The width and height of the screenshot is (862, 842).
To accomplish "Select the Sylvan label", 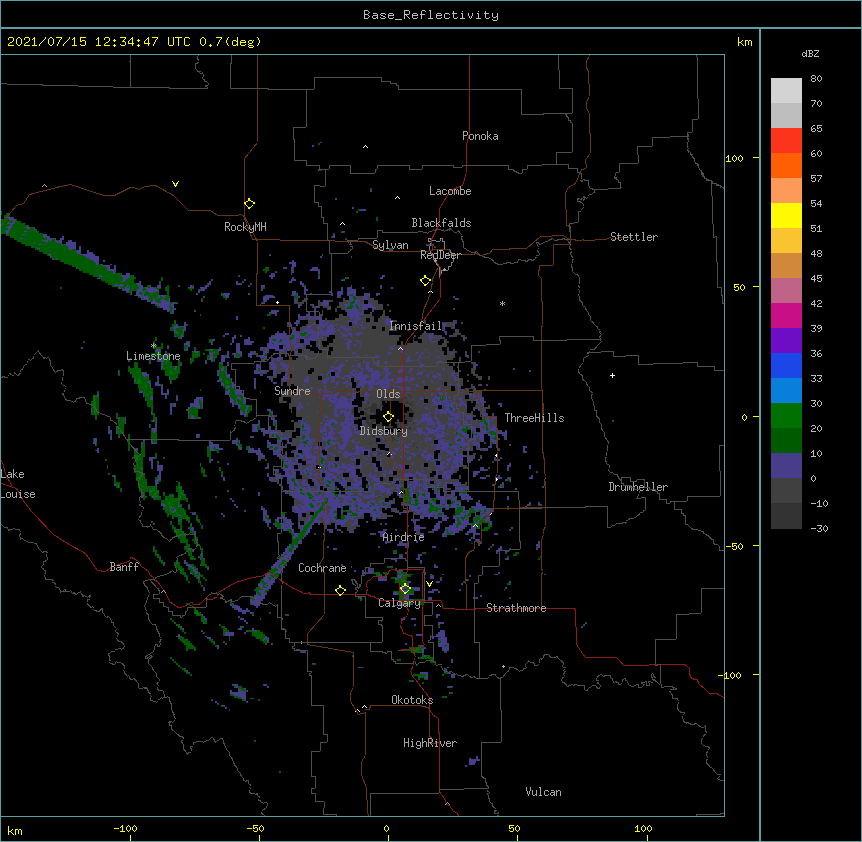I will [x=390, y=245].
